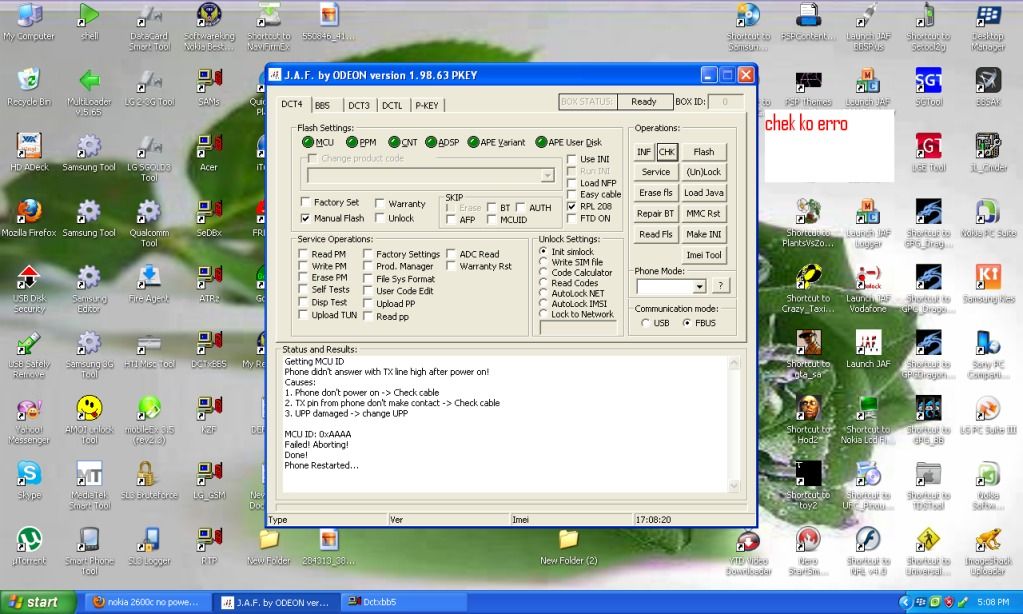The height and width of the screenshot is (614, 1023).
Task: Launch Yahoo! Messenger icon
Action: [x=29, y=420]
